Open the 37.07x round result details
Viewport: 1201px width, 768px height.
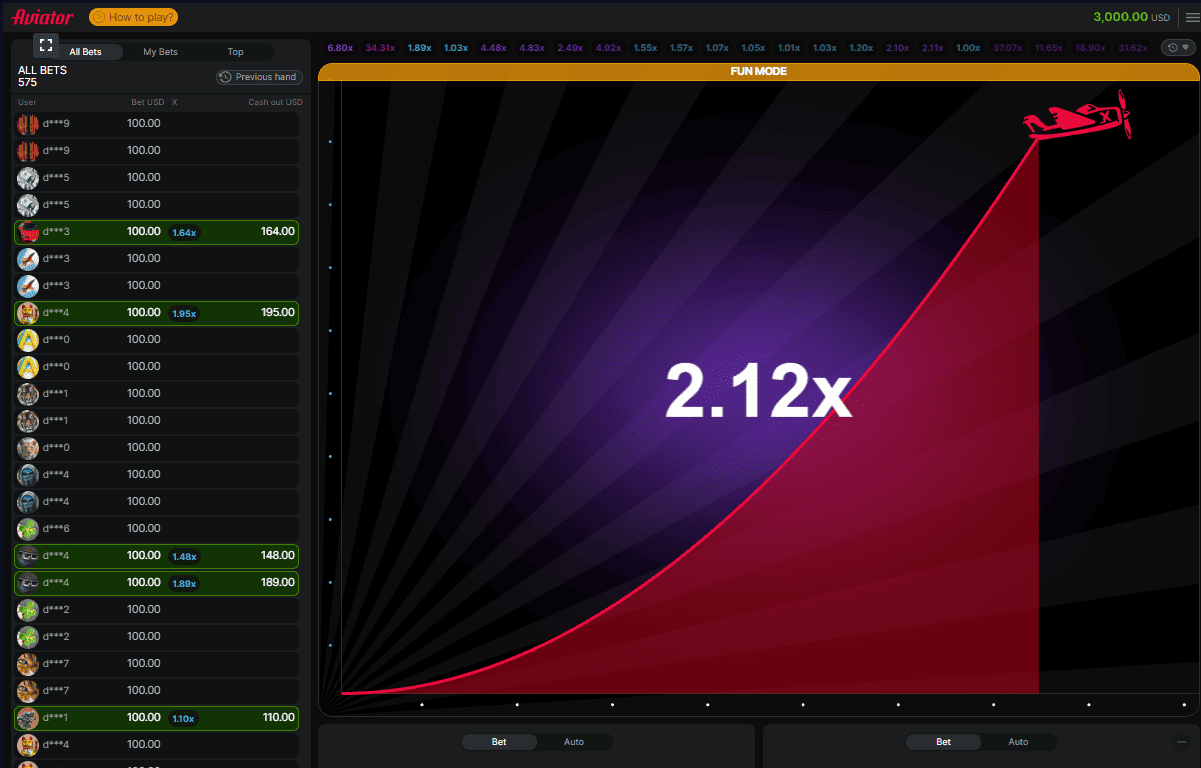(1008, 48)
